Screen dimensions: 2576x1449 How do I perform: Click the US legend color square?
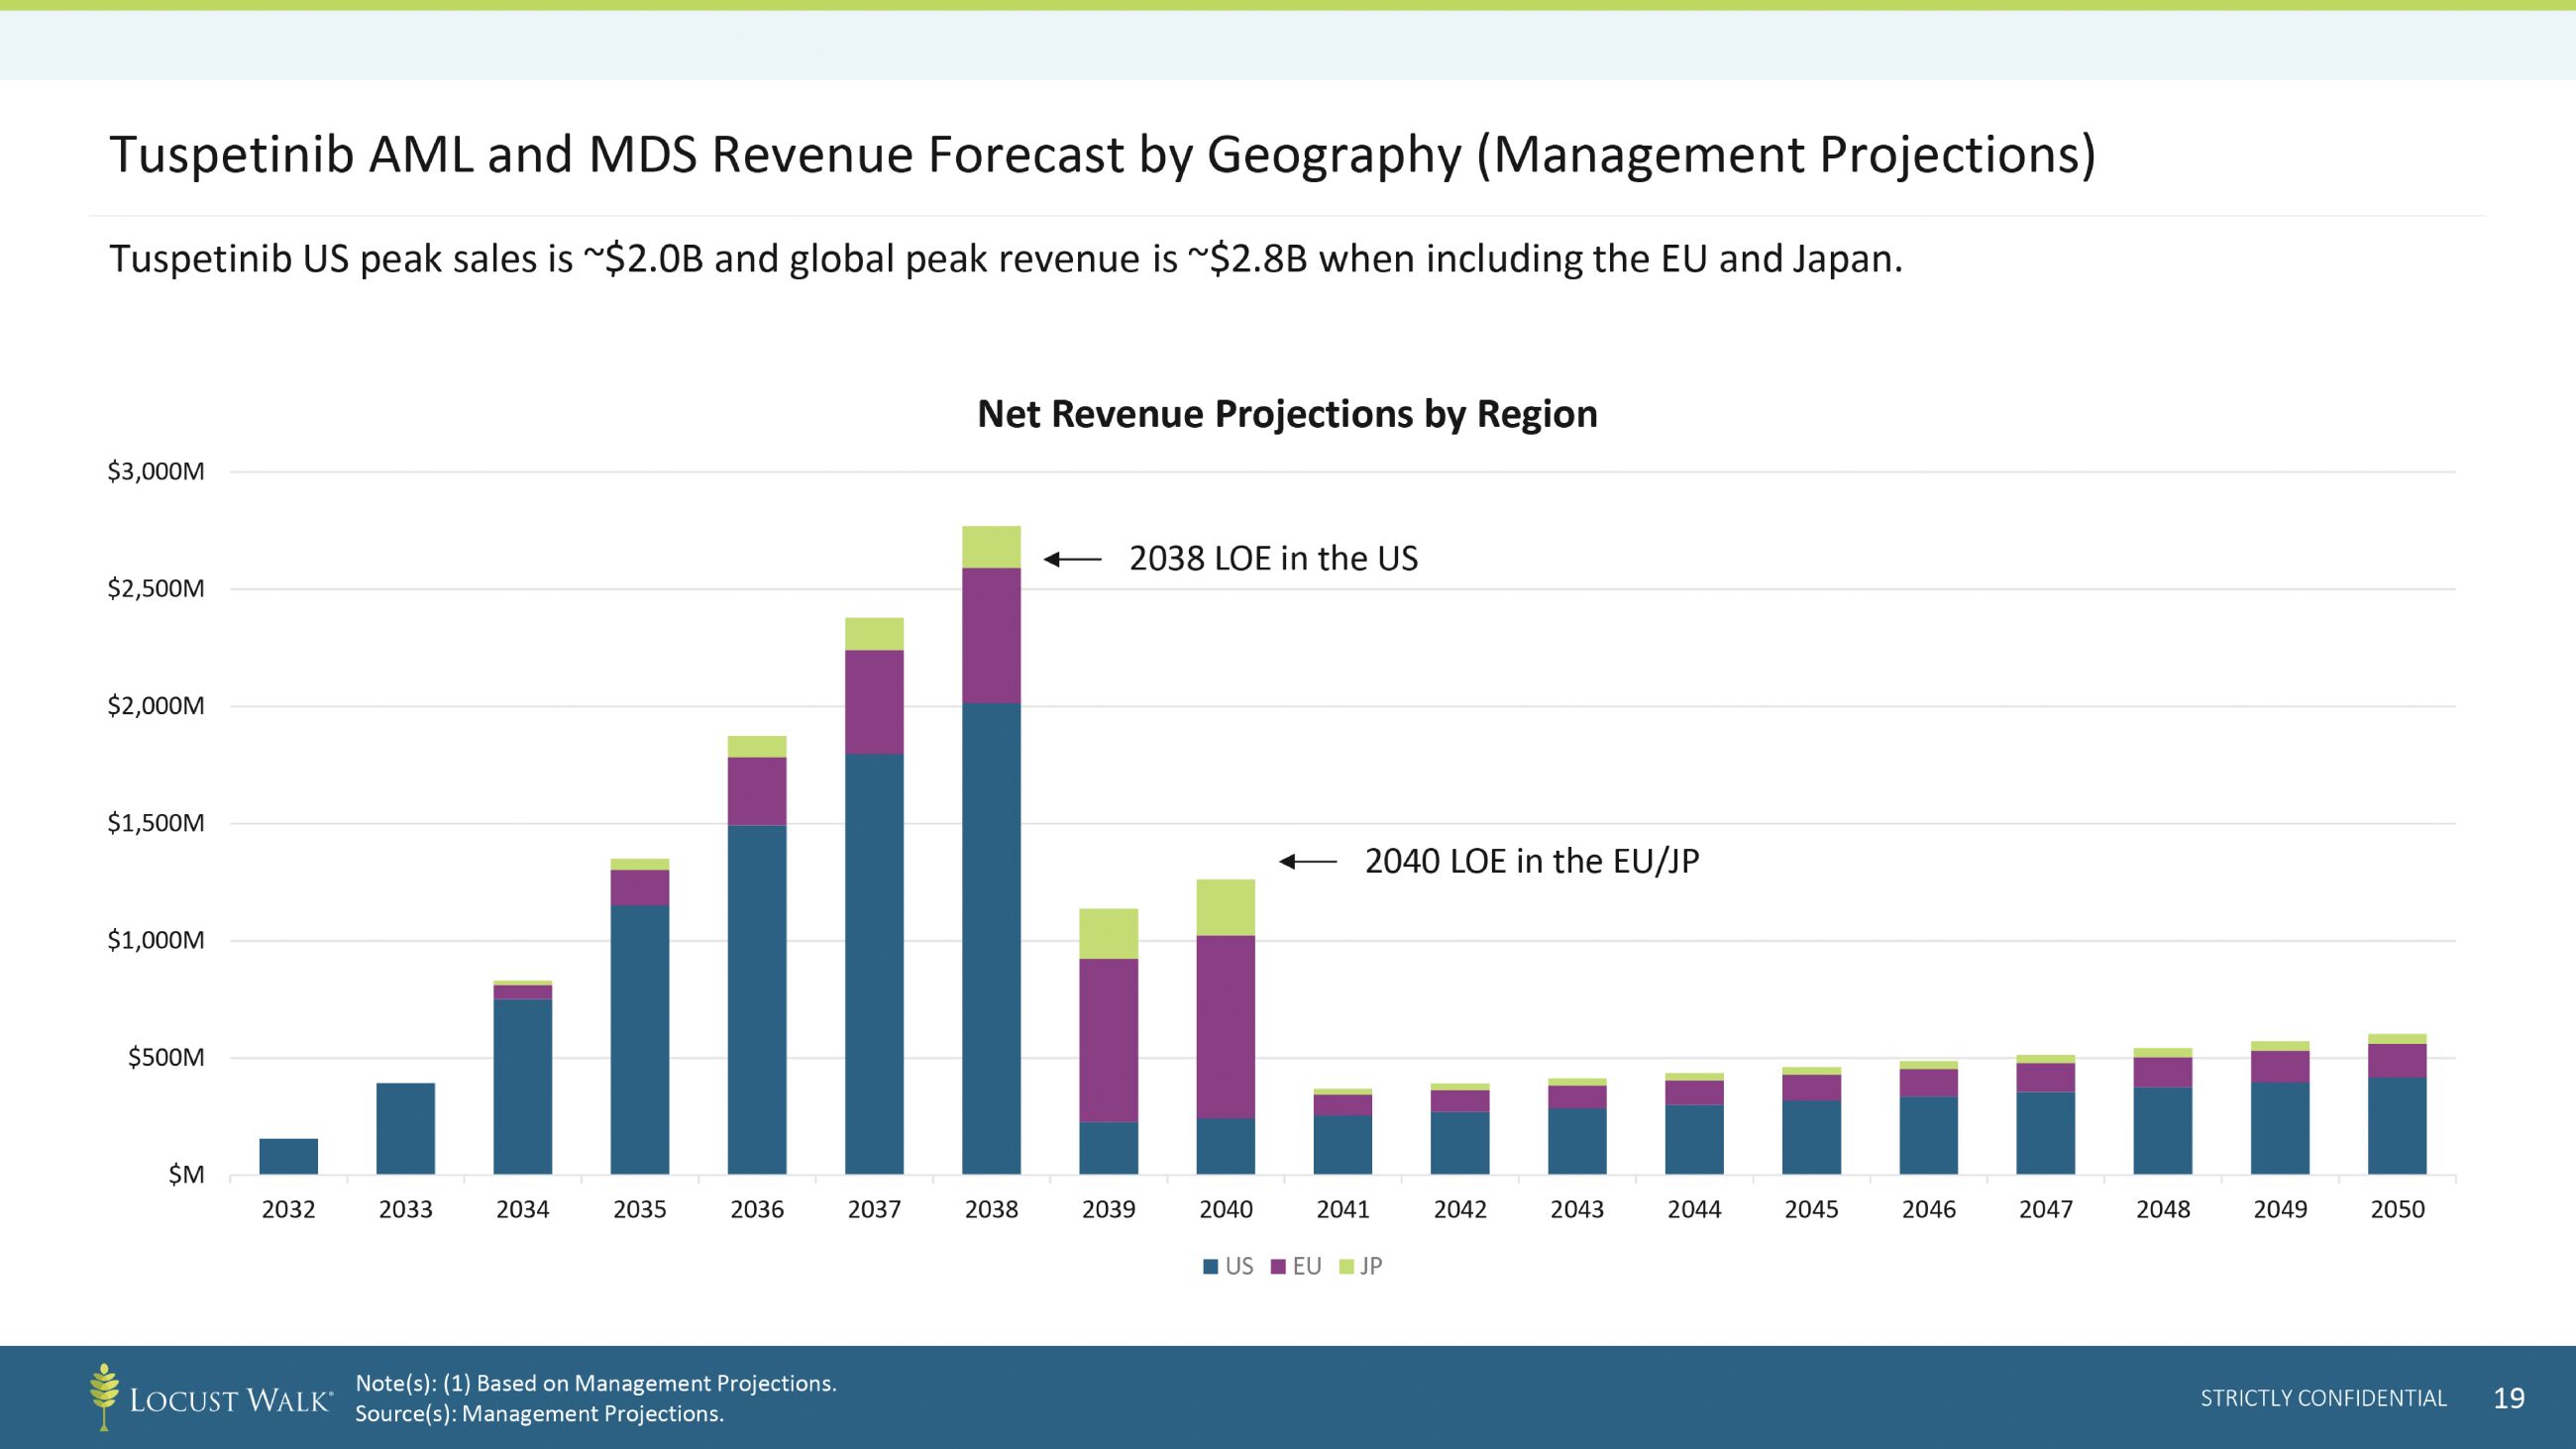click(x=1211, y=1267)
